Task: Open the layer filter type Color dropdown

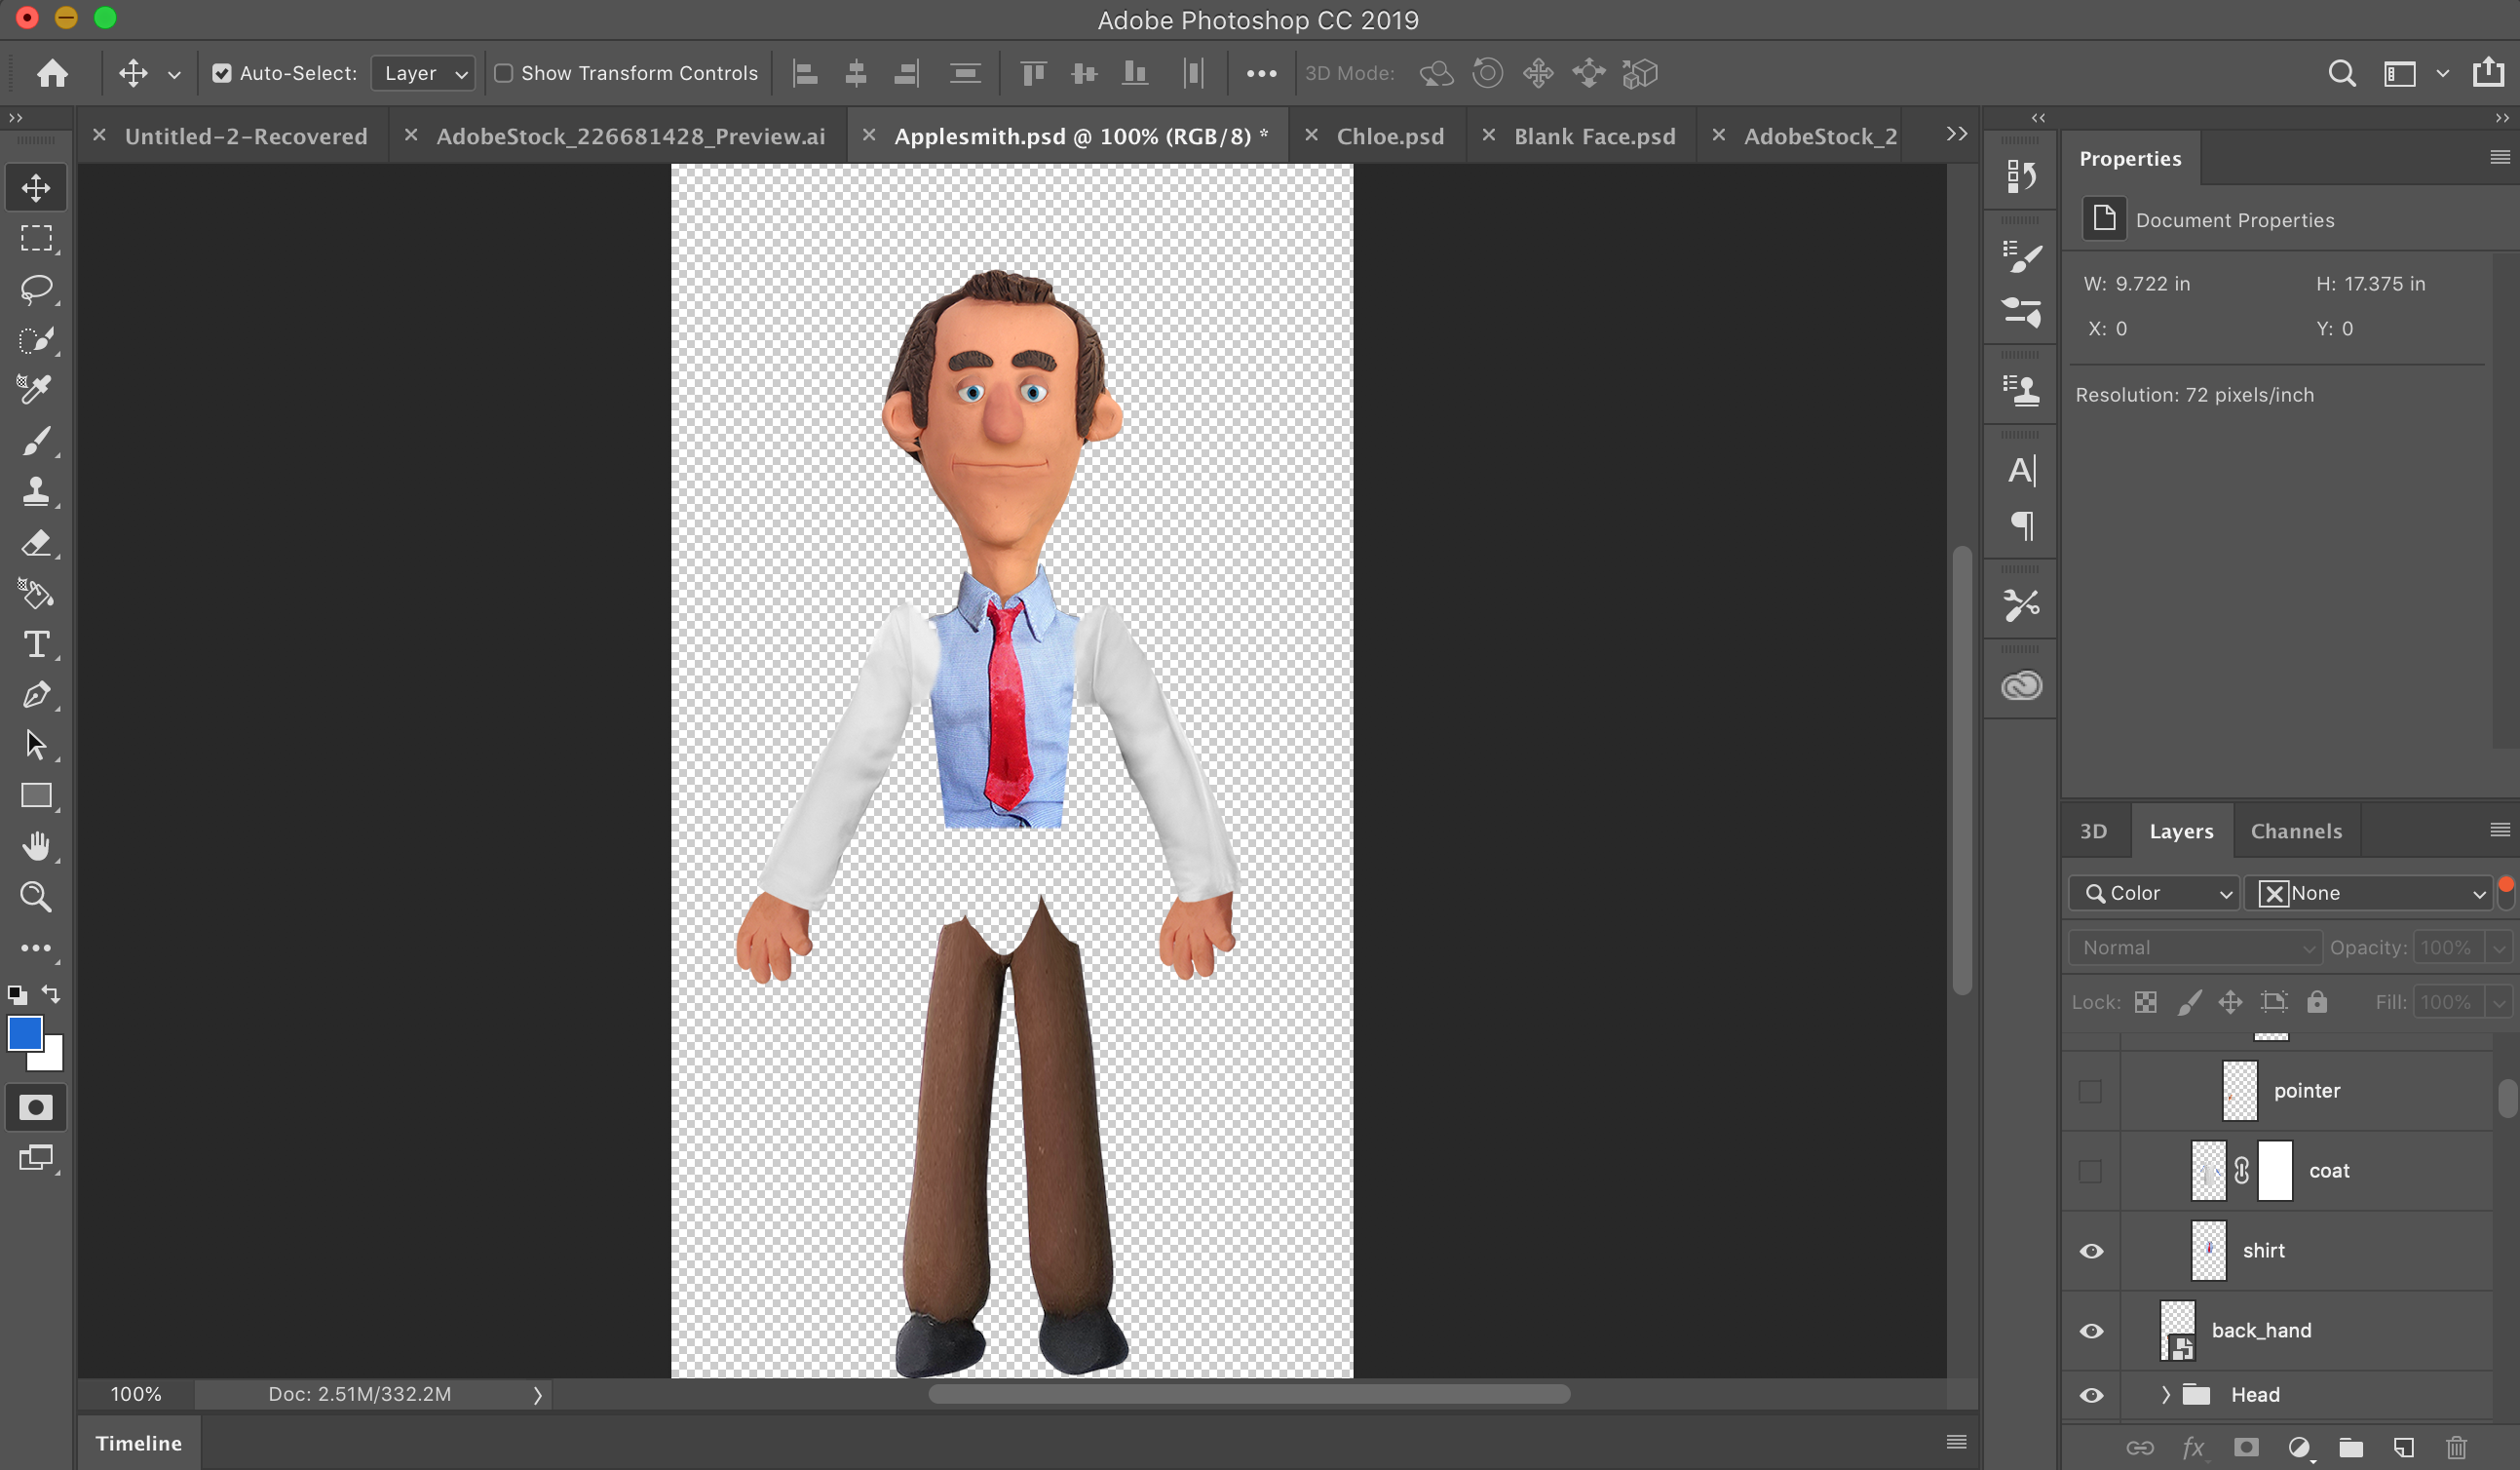Action: (2154, 893)
